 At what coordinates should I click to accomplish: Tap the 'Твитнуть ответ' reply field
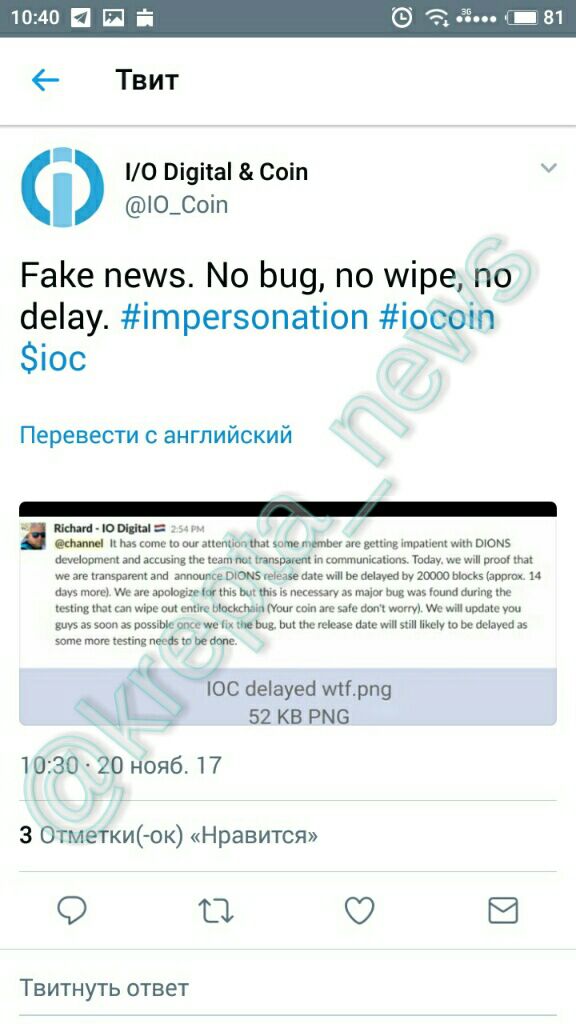[288, 987]
